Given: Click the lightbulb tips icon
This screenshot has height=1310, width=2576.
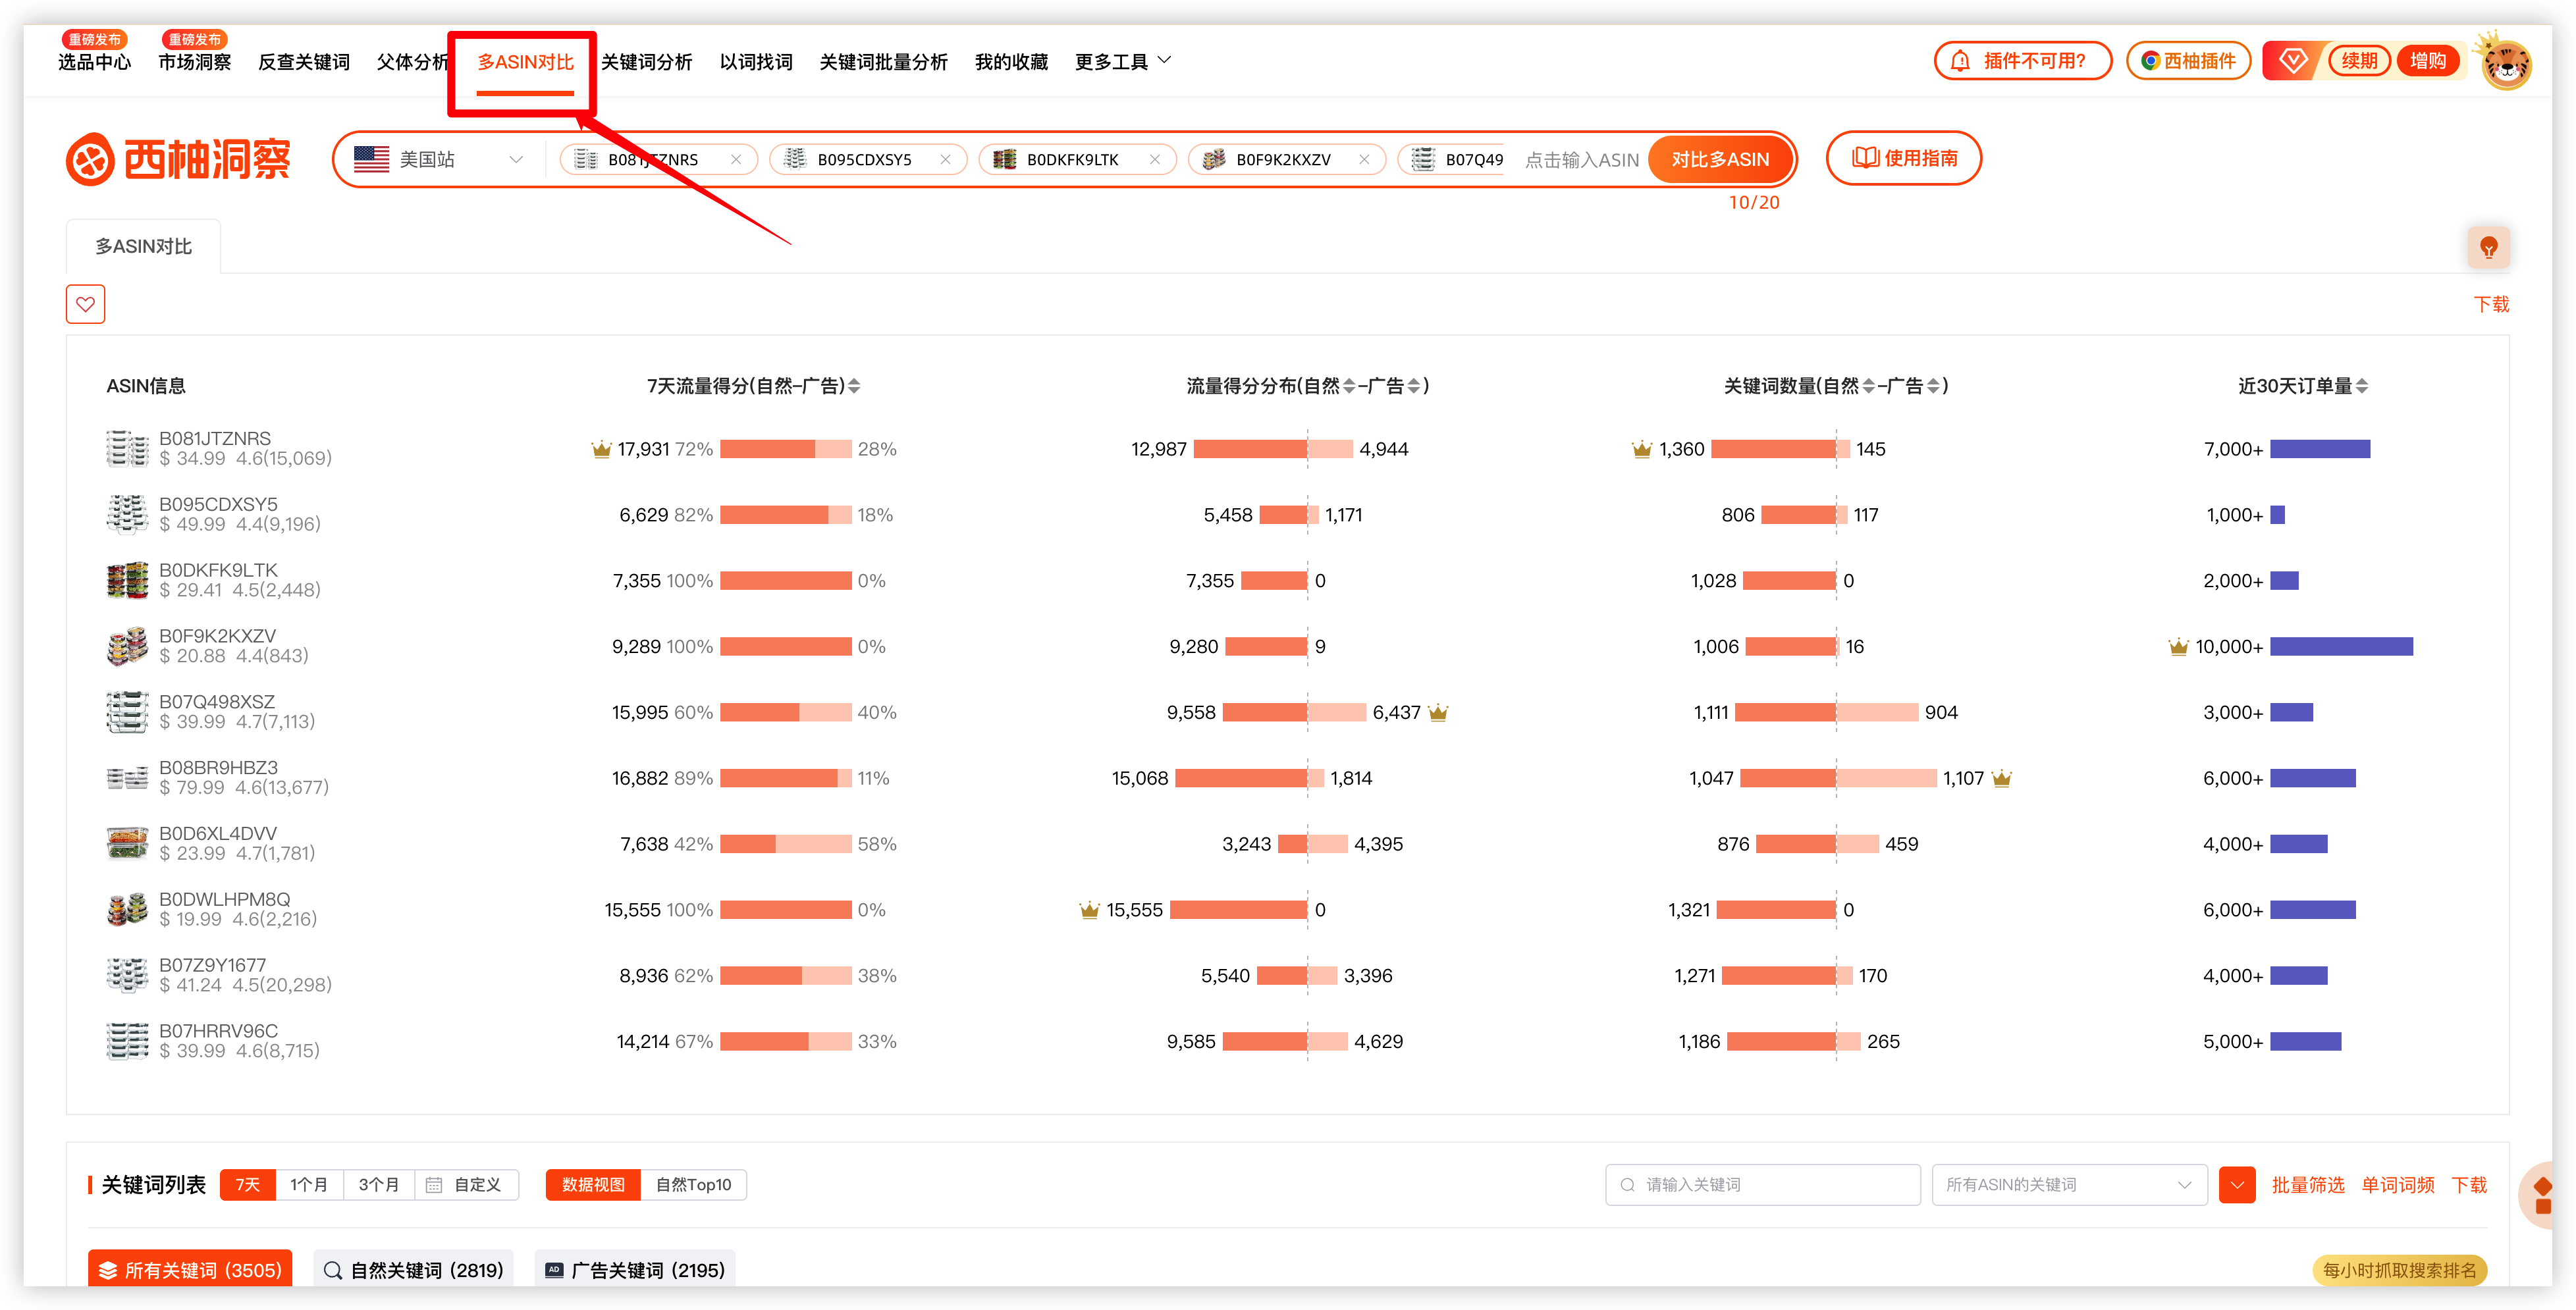Looking at the screenshot, I should (x=2488, y=247).
